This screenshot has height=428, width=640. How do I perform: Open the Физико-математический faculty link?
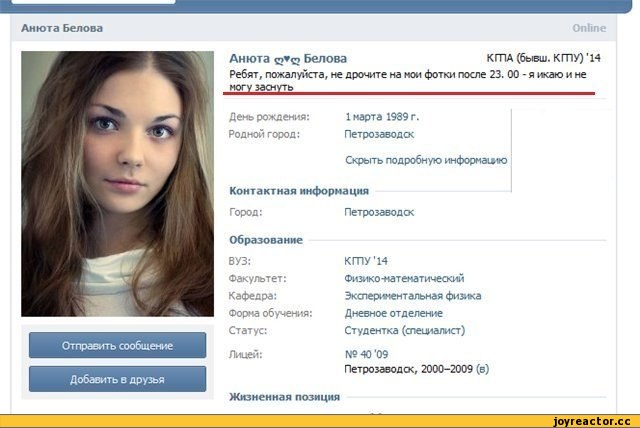(404, 278)
